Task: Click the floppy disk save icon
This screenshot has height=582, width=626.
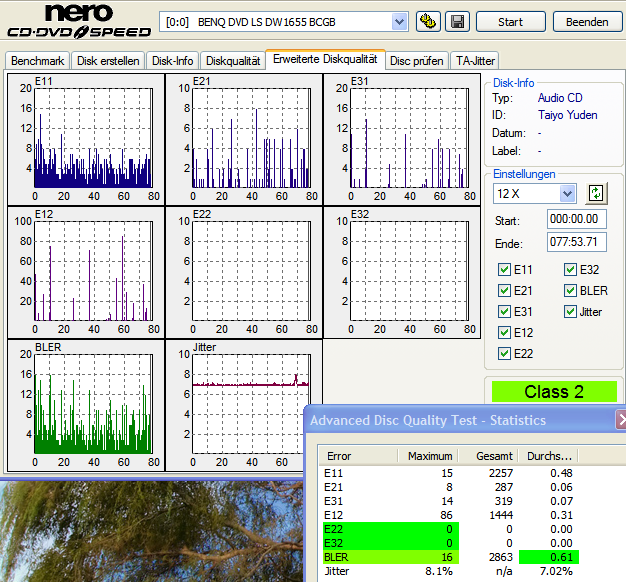Action: [x=456, y=21]
